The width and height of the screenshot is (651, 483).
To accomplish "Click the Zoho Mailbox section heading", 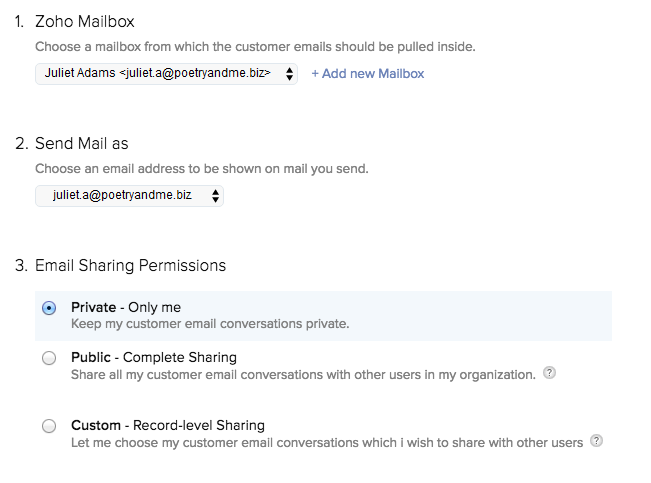I will (x=85, y=21).
